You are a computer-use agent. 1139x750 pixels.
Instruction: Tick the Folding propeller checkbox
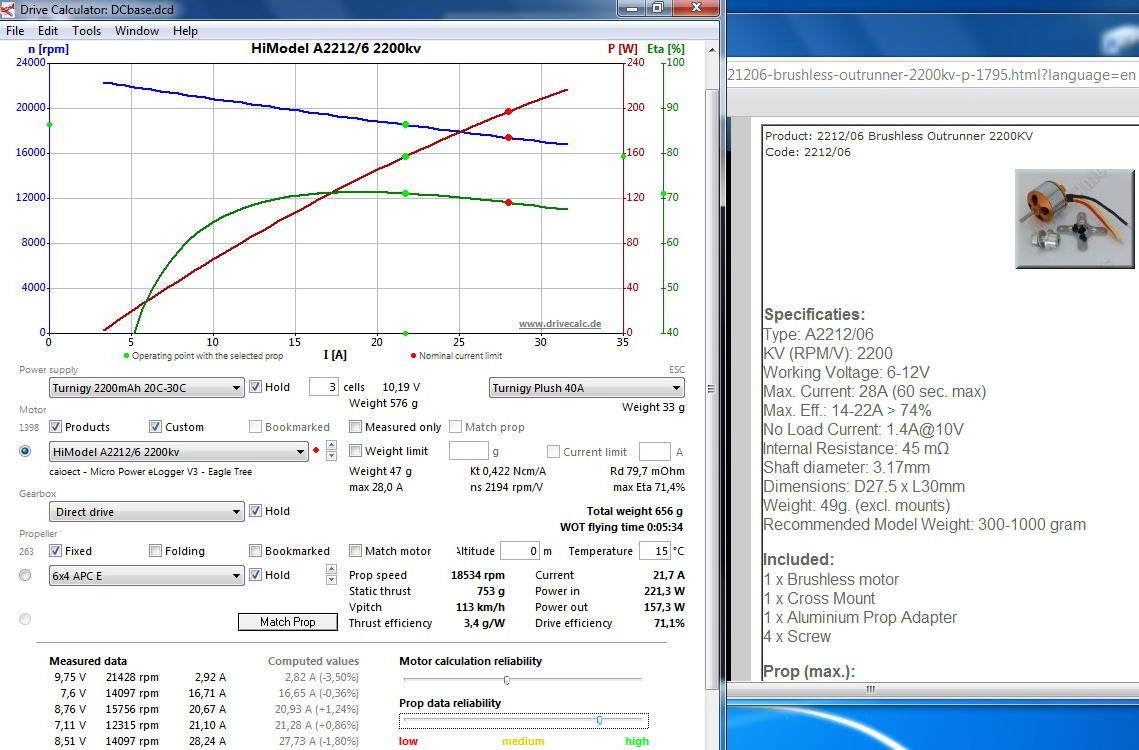point(156,551)
